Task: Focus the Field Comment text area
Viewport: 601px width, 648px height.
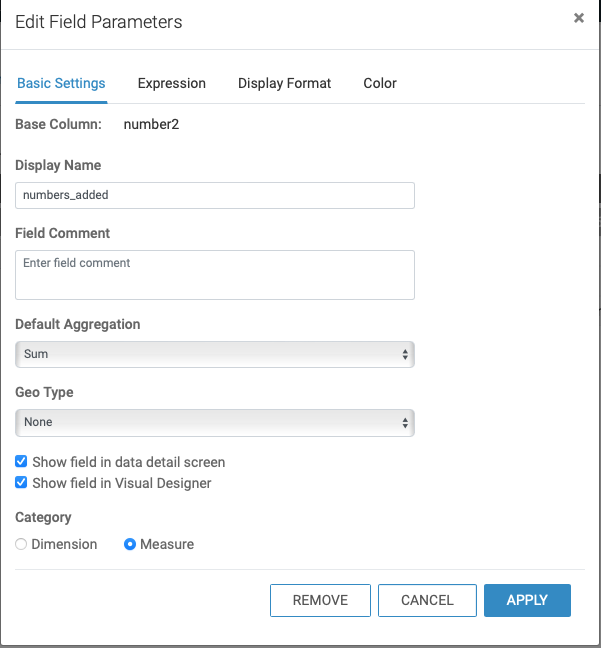Action: (x=215, y=275)
